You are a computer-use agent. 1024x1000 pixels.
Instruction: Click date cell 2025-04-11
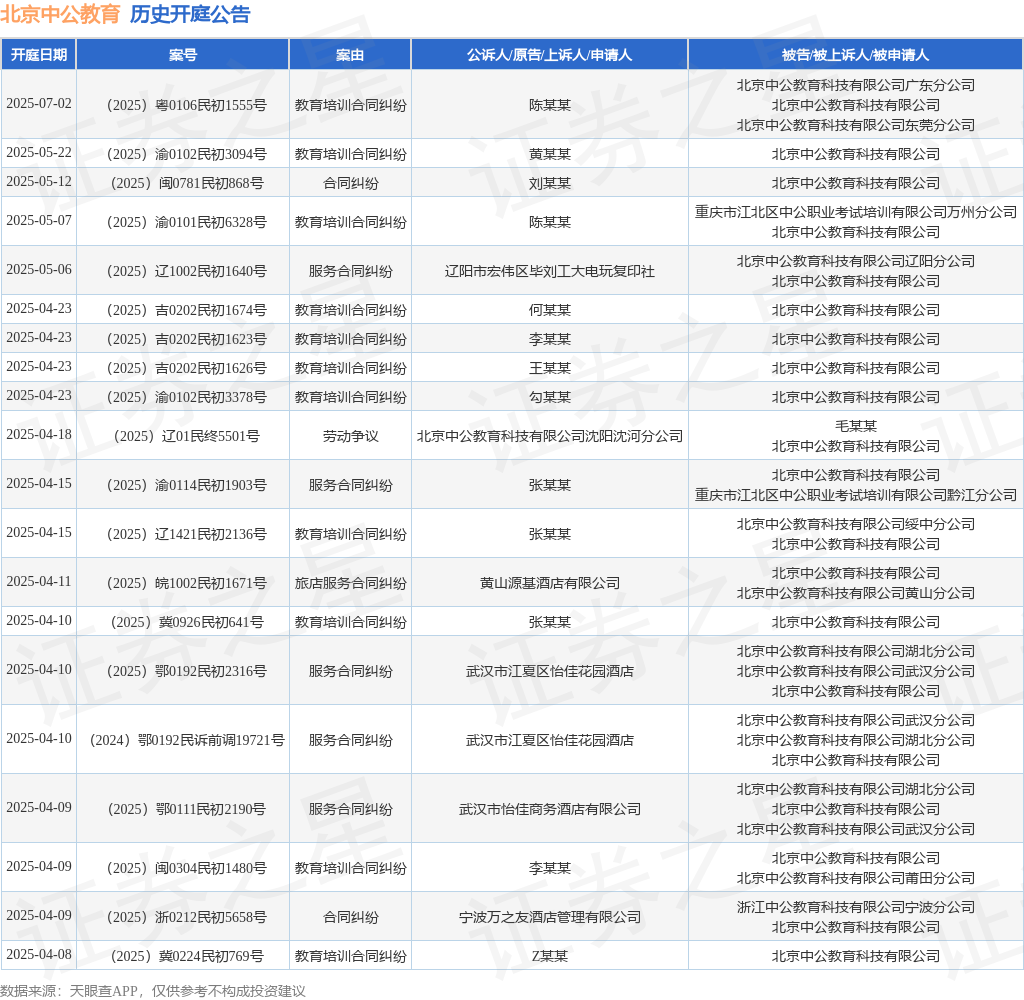pyautogui.click(x=39, y=582)
